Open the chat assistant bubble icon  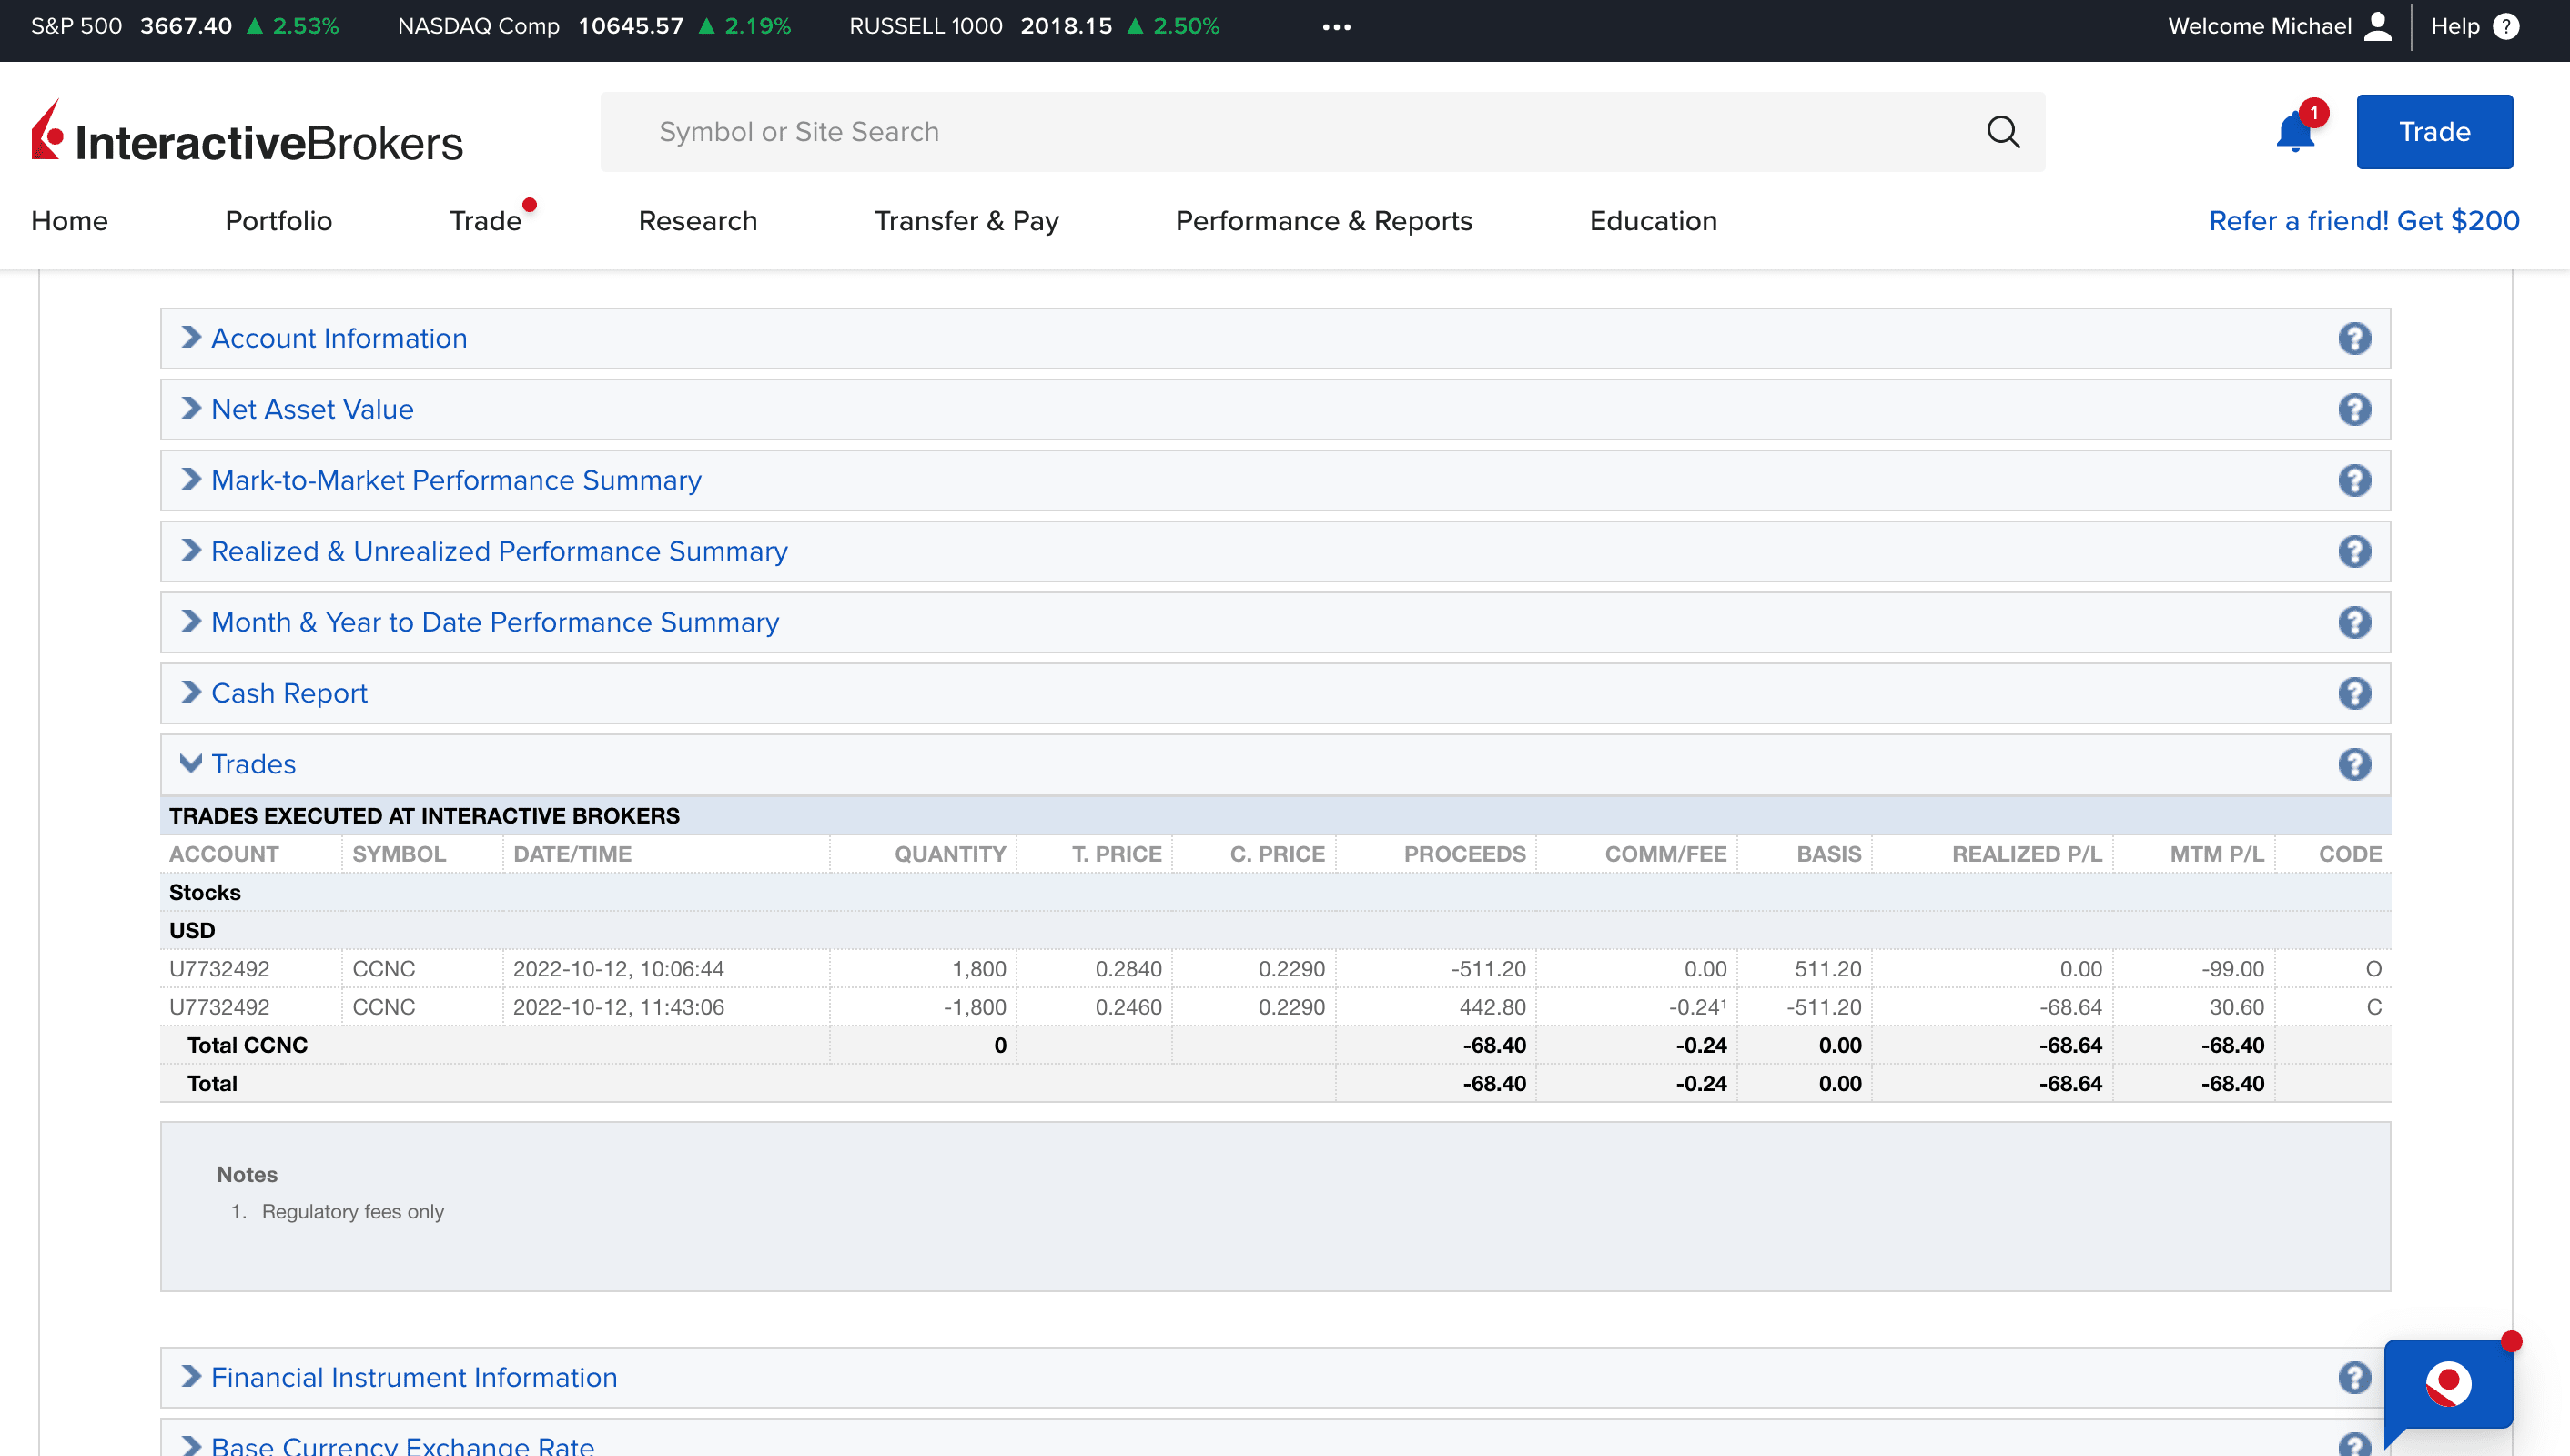2447,1385
